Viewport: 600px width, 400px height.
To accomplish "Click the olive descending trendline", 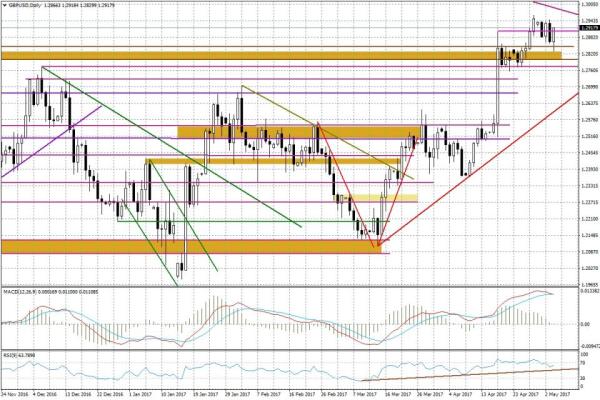I will click(x=320, y=130).
